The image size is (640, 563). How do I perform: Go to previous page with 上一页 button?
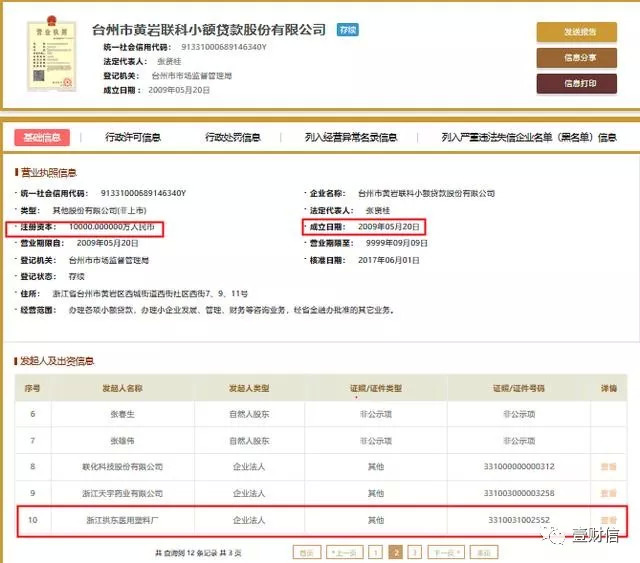click(x=344, y=553)
